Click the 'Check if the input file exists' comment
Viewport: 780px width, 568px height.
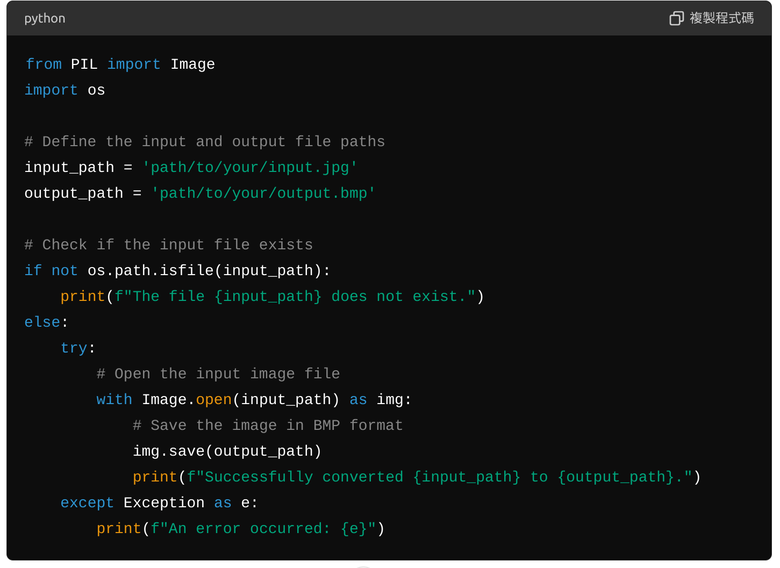pyautogui.click(x=169, y=245)
